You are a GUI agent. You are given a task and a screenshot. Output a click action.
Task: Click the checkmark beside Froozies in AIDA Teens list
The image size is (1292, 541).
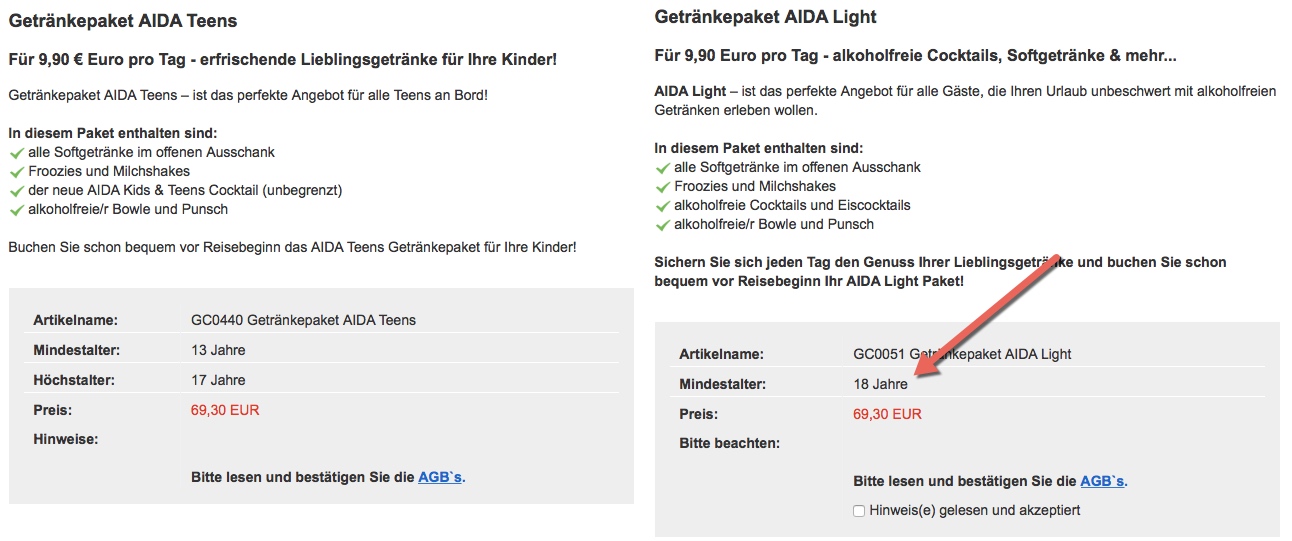coord(16,172)
